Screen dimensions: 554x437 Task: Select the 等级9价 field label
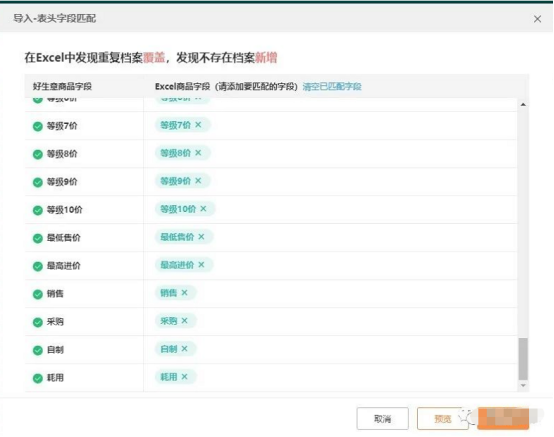tap(62, 182)
